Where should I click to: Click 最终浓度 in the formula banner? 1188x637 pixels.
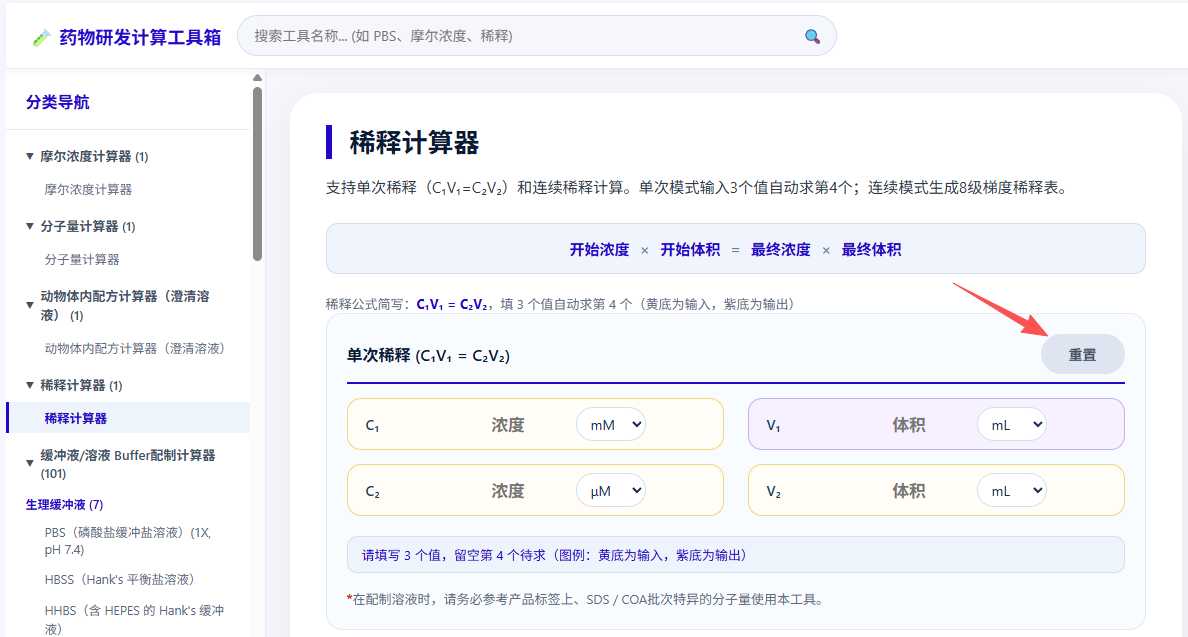780,249
